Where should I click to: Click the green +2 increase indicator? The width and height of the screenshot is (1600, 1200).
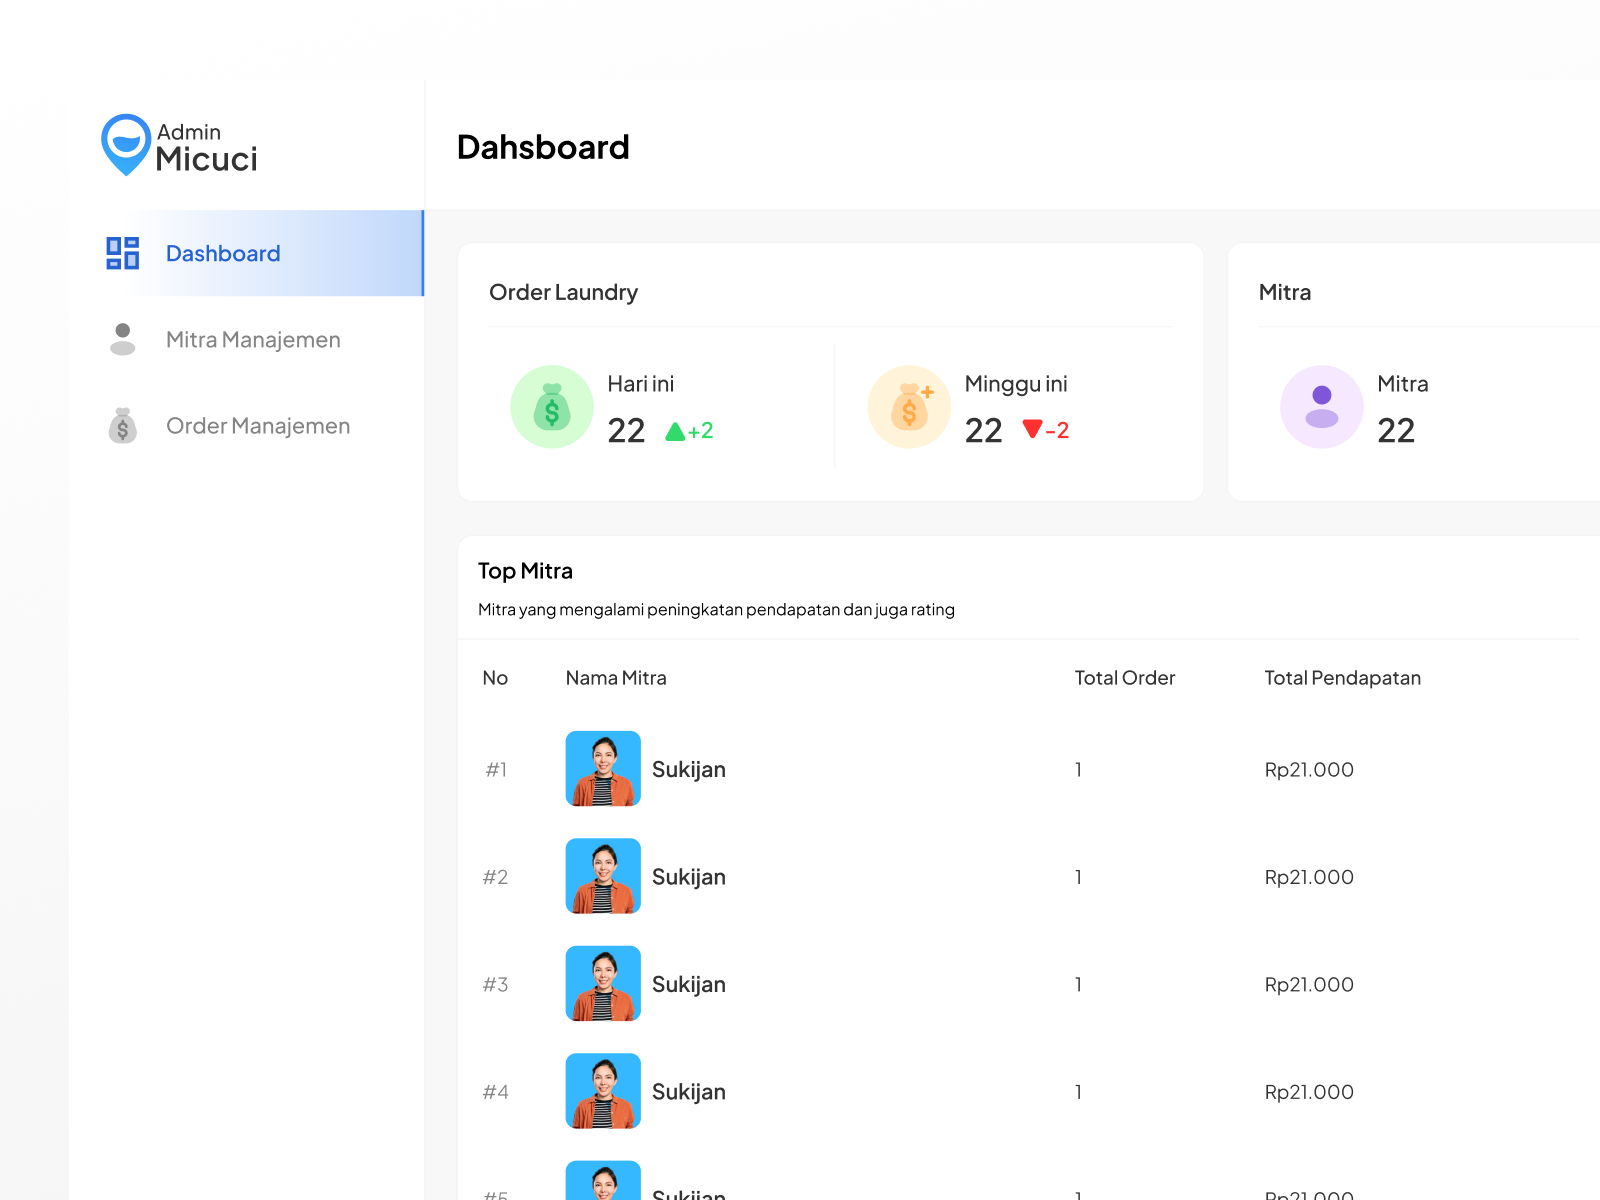click(x=690, y=430)
